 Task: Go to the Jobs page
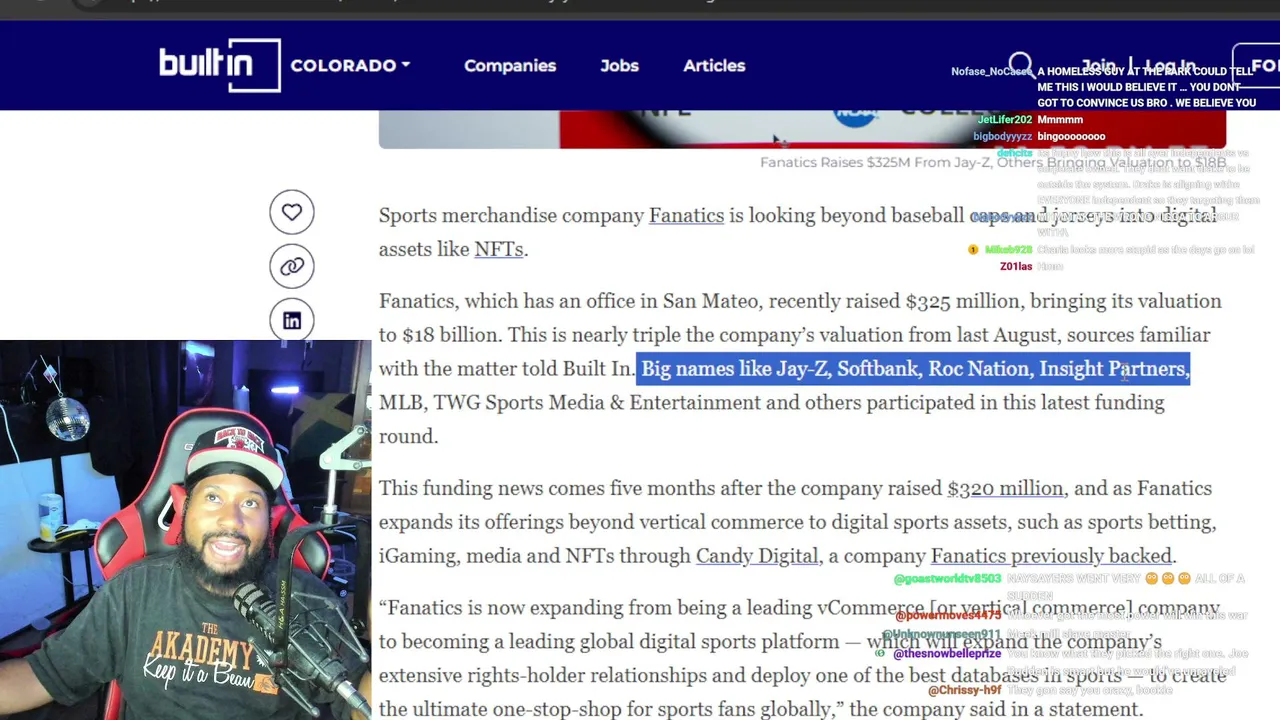(x=619, y=65)
